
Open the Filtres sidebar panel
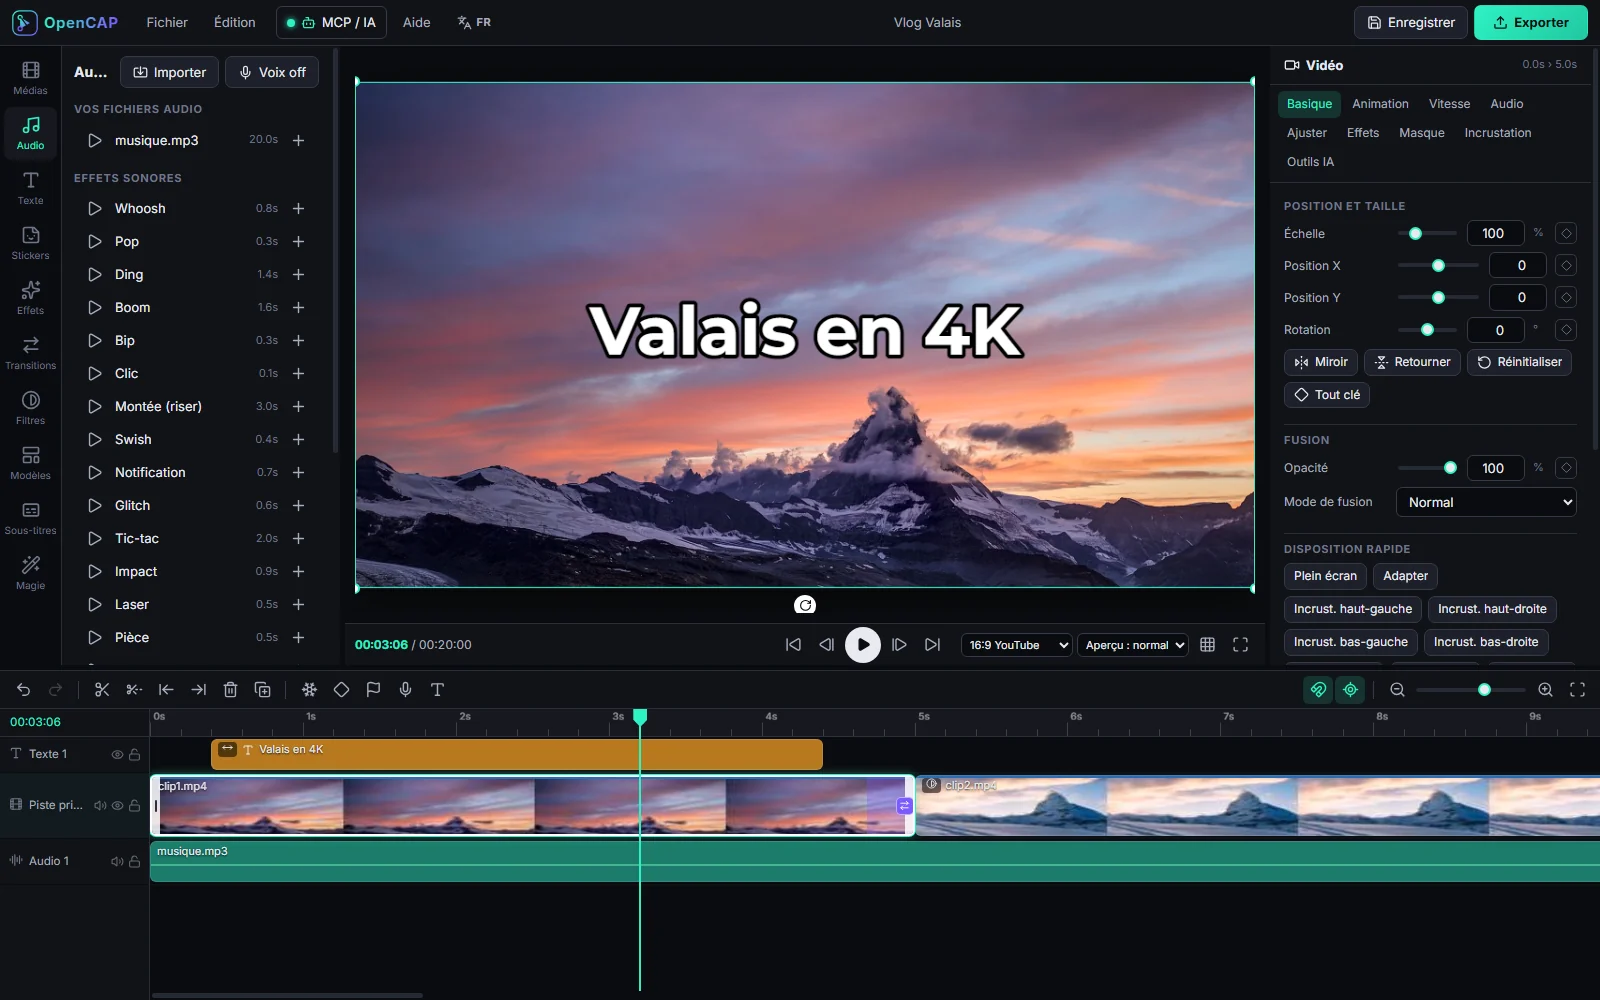(x=30, y=408)
